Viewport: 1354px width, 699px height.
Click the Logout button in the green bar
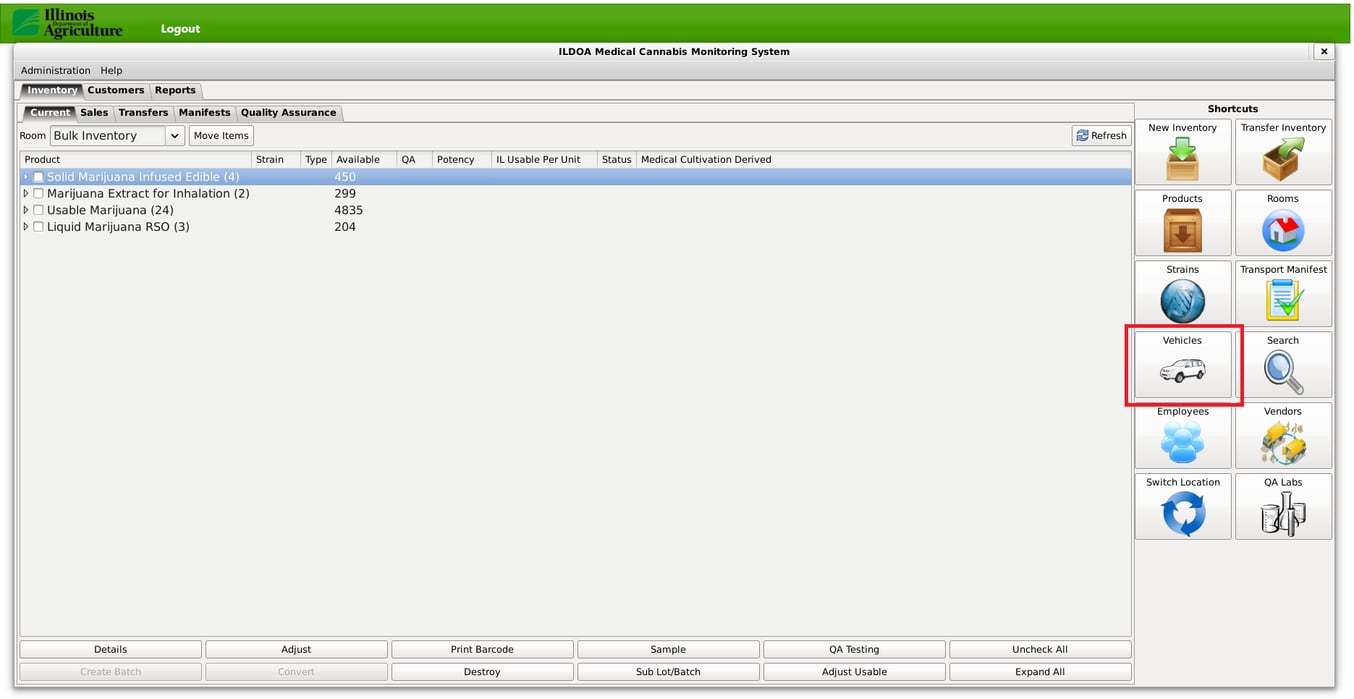[180, 29]
